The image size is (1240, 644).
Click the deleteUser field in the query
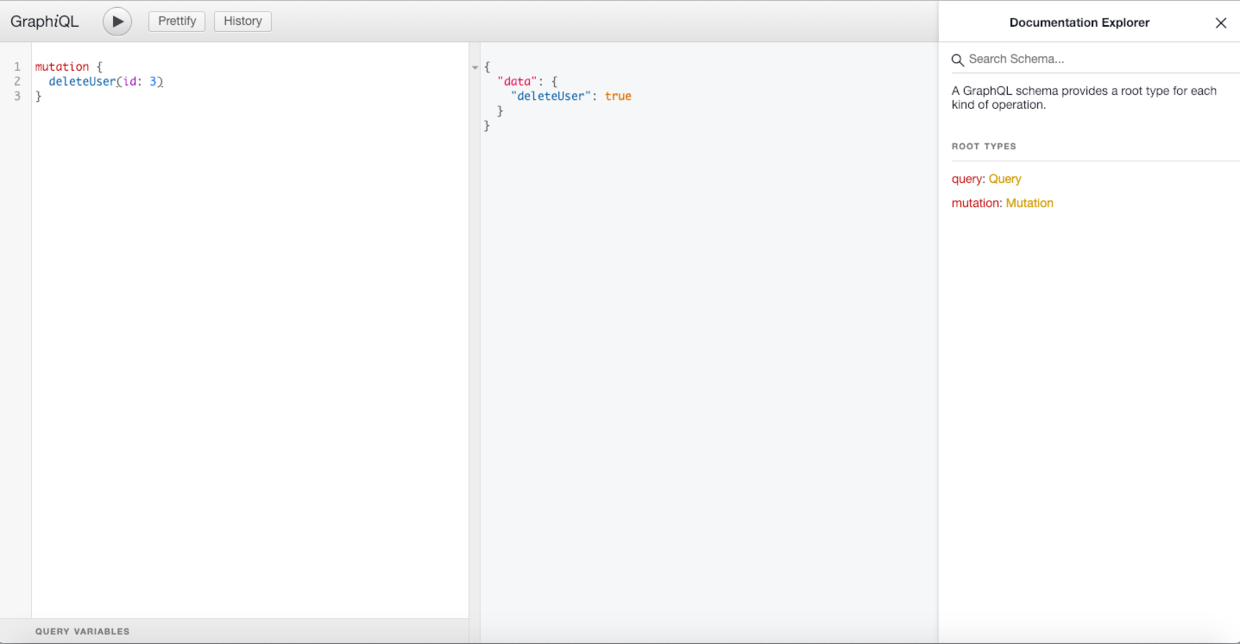pos(82,82)
